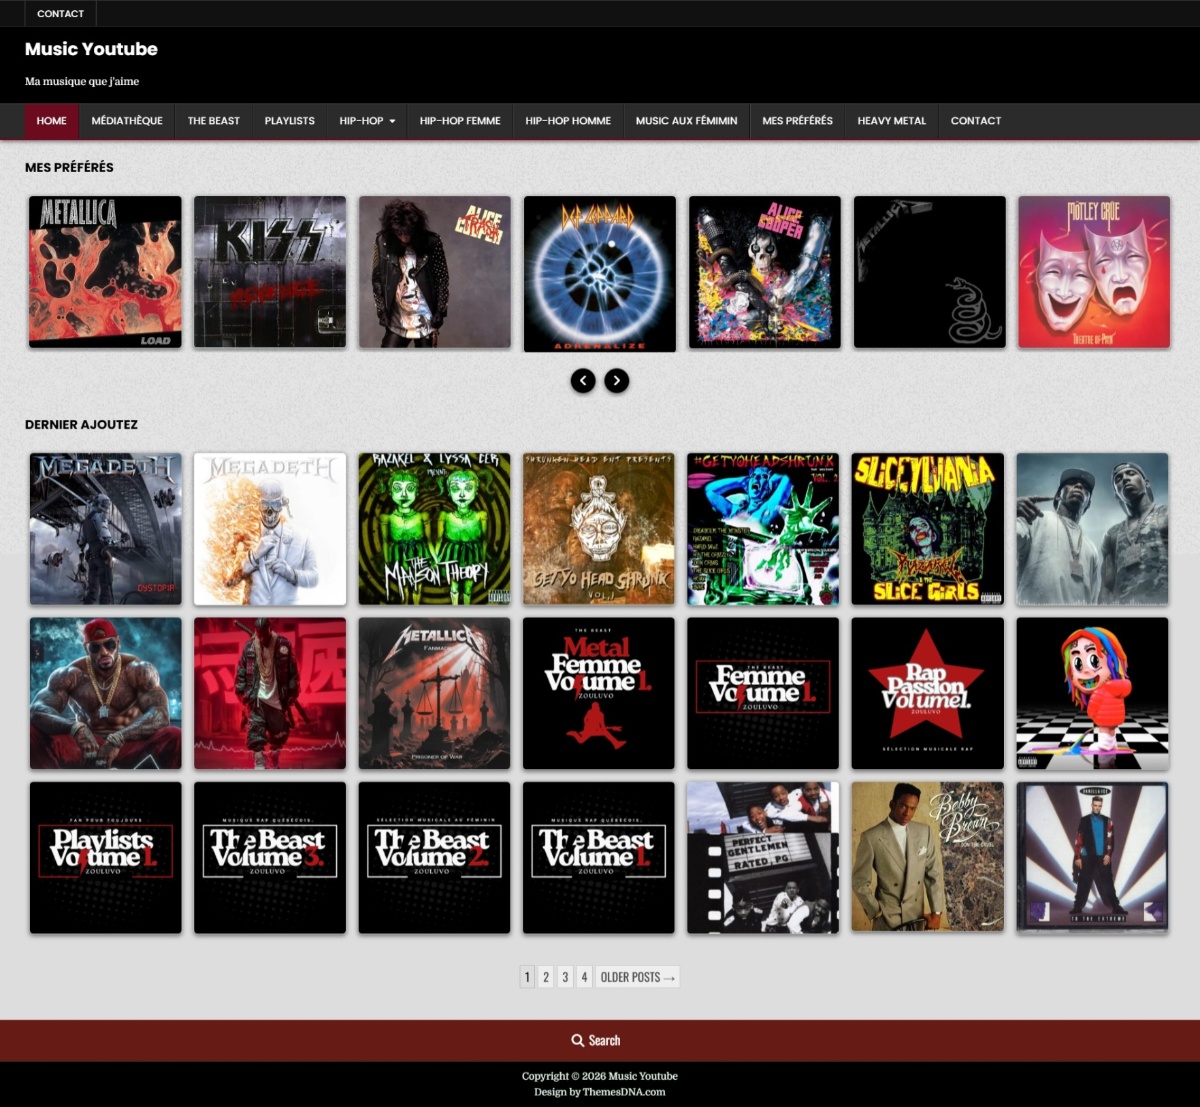Open Mes Préférés menu item

click(797, 121)
